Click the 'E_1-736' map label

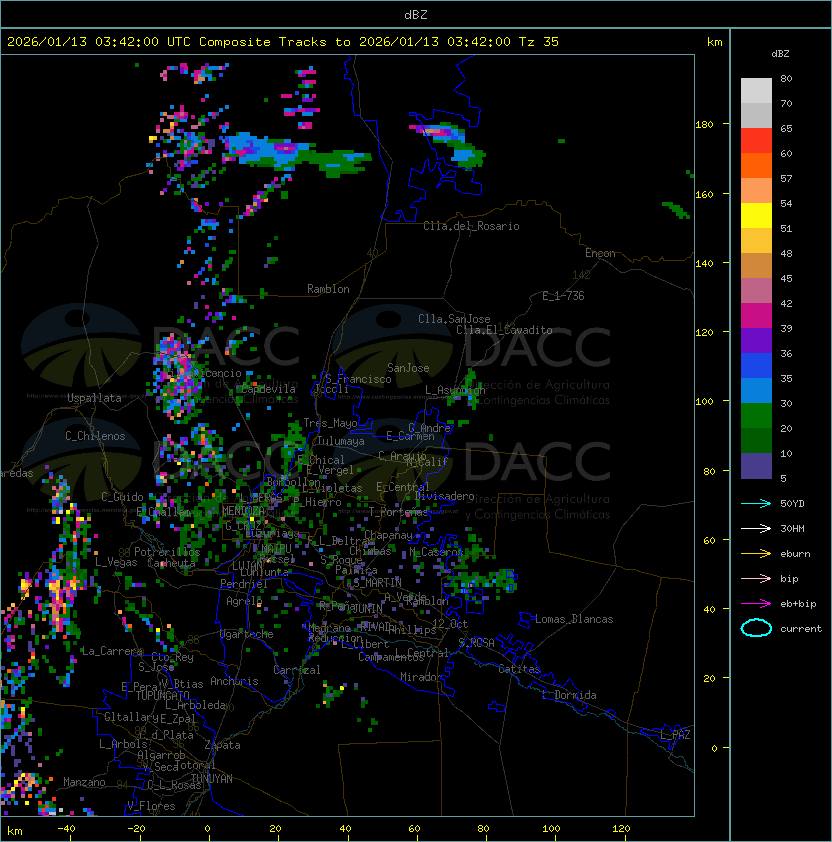[x=563, y=296]
